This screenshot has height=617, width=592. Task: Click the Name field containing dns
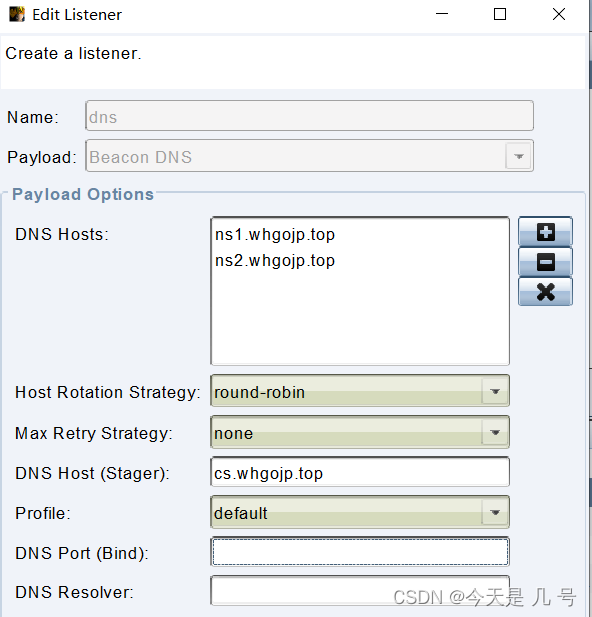(309, 116)
